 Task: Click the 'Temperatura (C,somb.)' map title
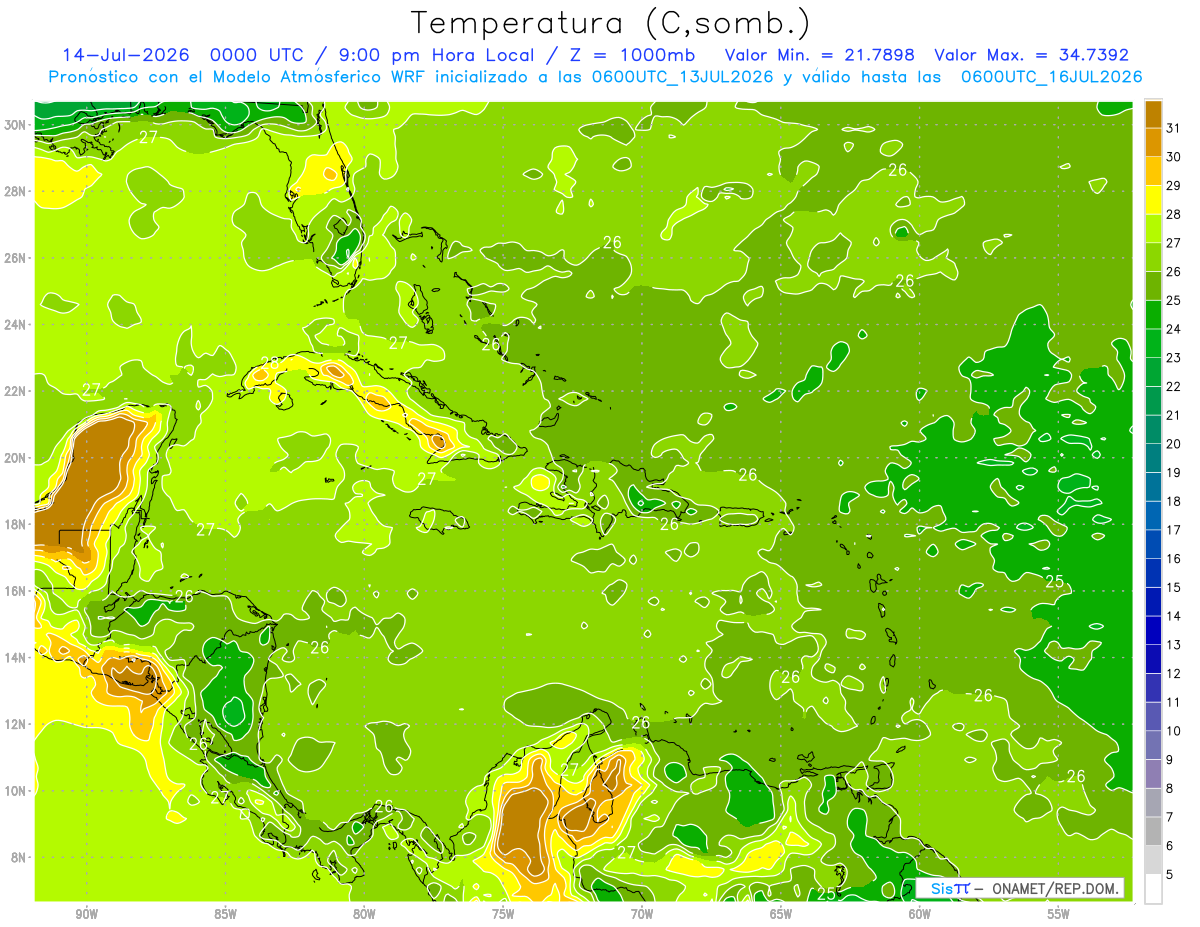pyautogui.click(x=611, y=23)
